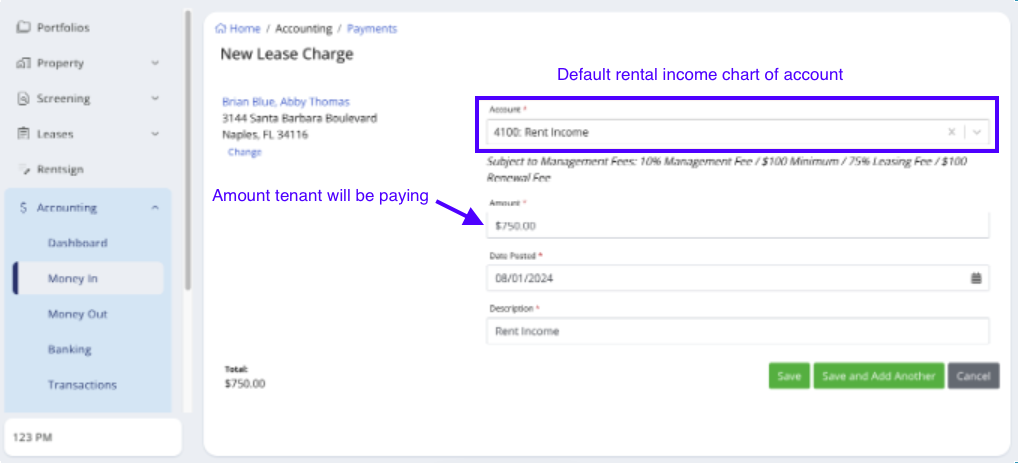Click the Portfolios folder icon
The width and height of the screenshot is (1018, 463).
(23, 28)
